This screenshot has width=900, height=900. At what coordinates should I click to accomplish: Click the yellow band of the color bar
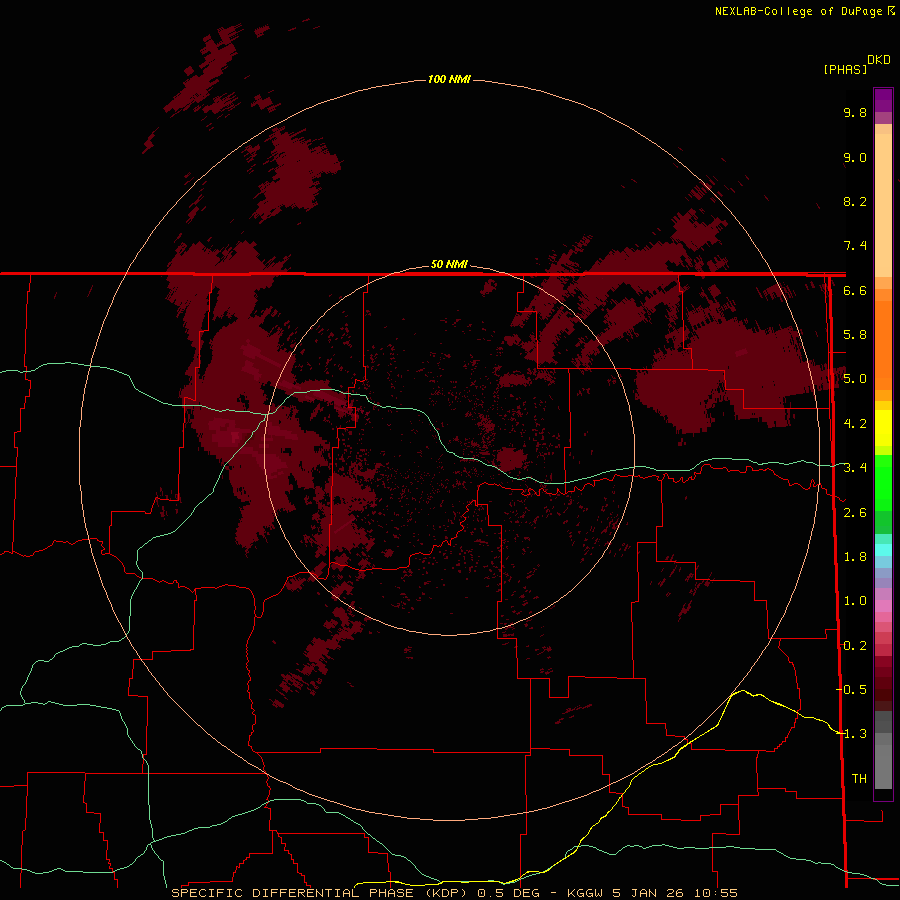coord(883,428)
